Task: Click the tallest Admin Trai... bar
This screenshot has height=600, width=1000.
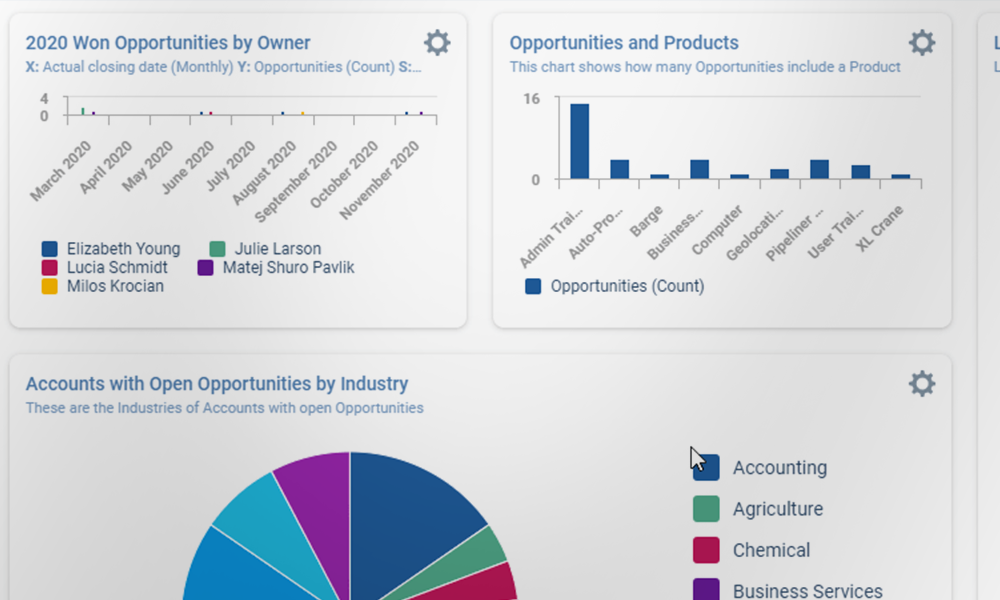Action: point(579,141)
